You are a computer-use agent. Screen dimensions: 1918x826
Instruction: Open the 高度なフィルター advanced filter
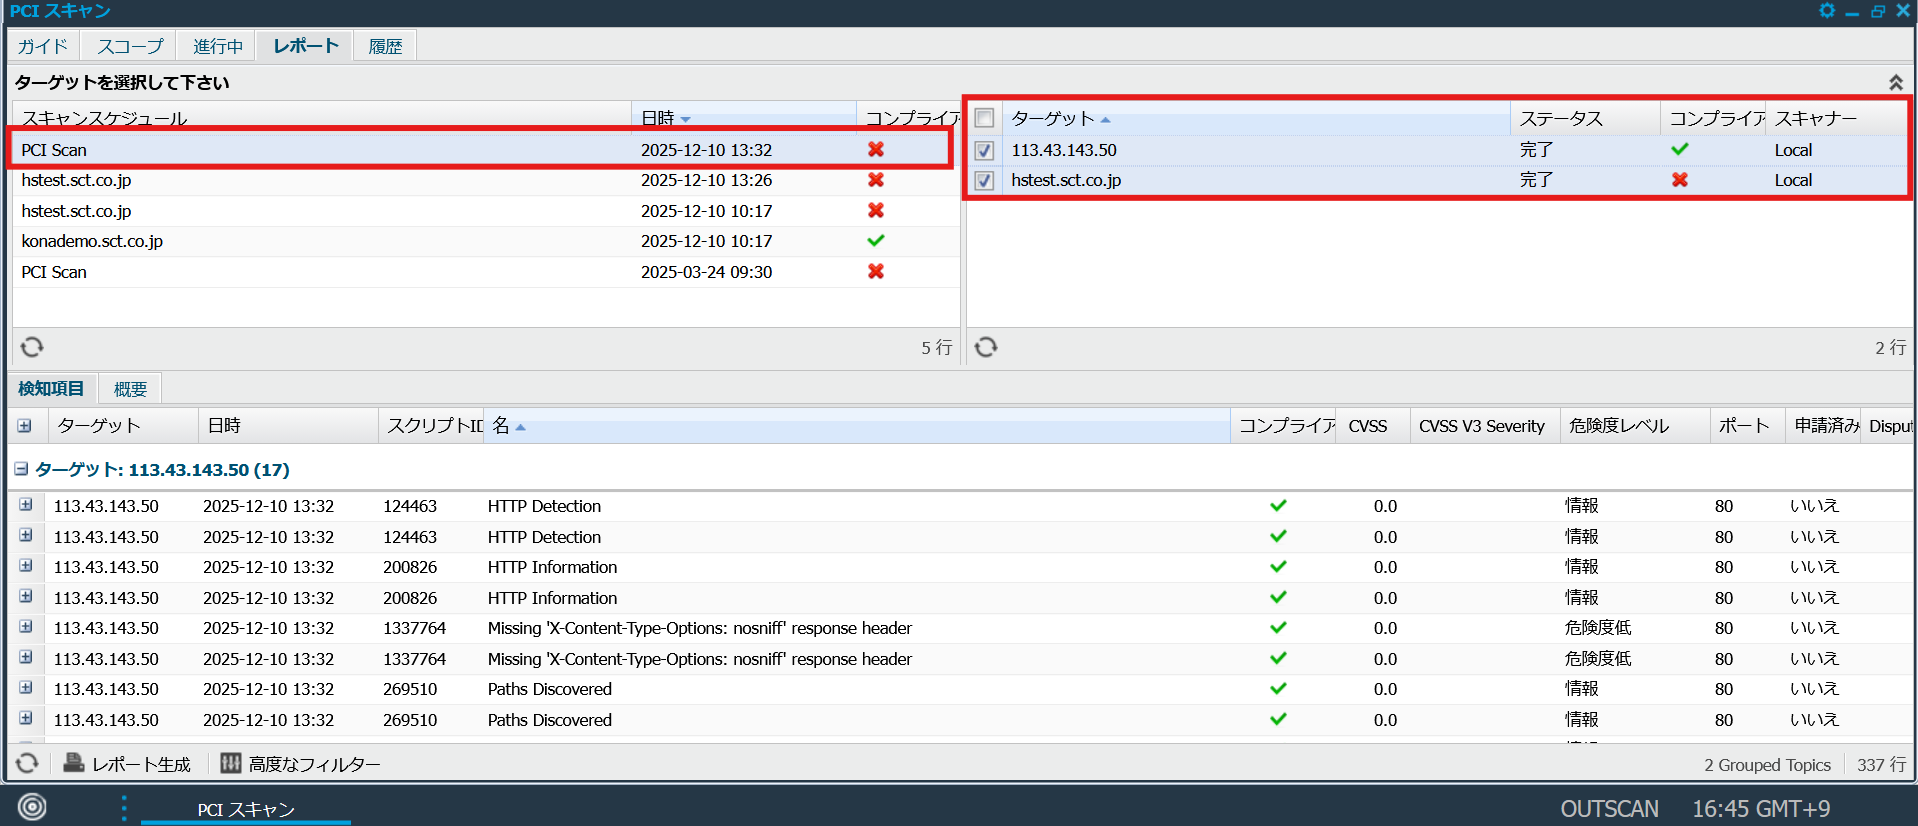click(231, 763)
